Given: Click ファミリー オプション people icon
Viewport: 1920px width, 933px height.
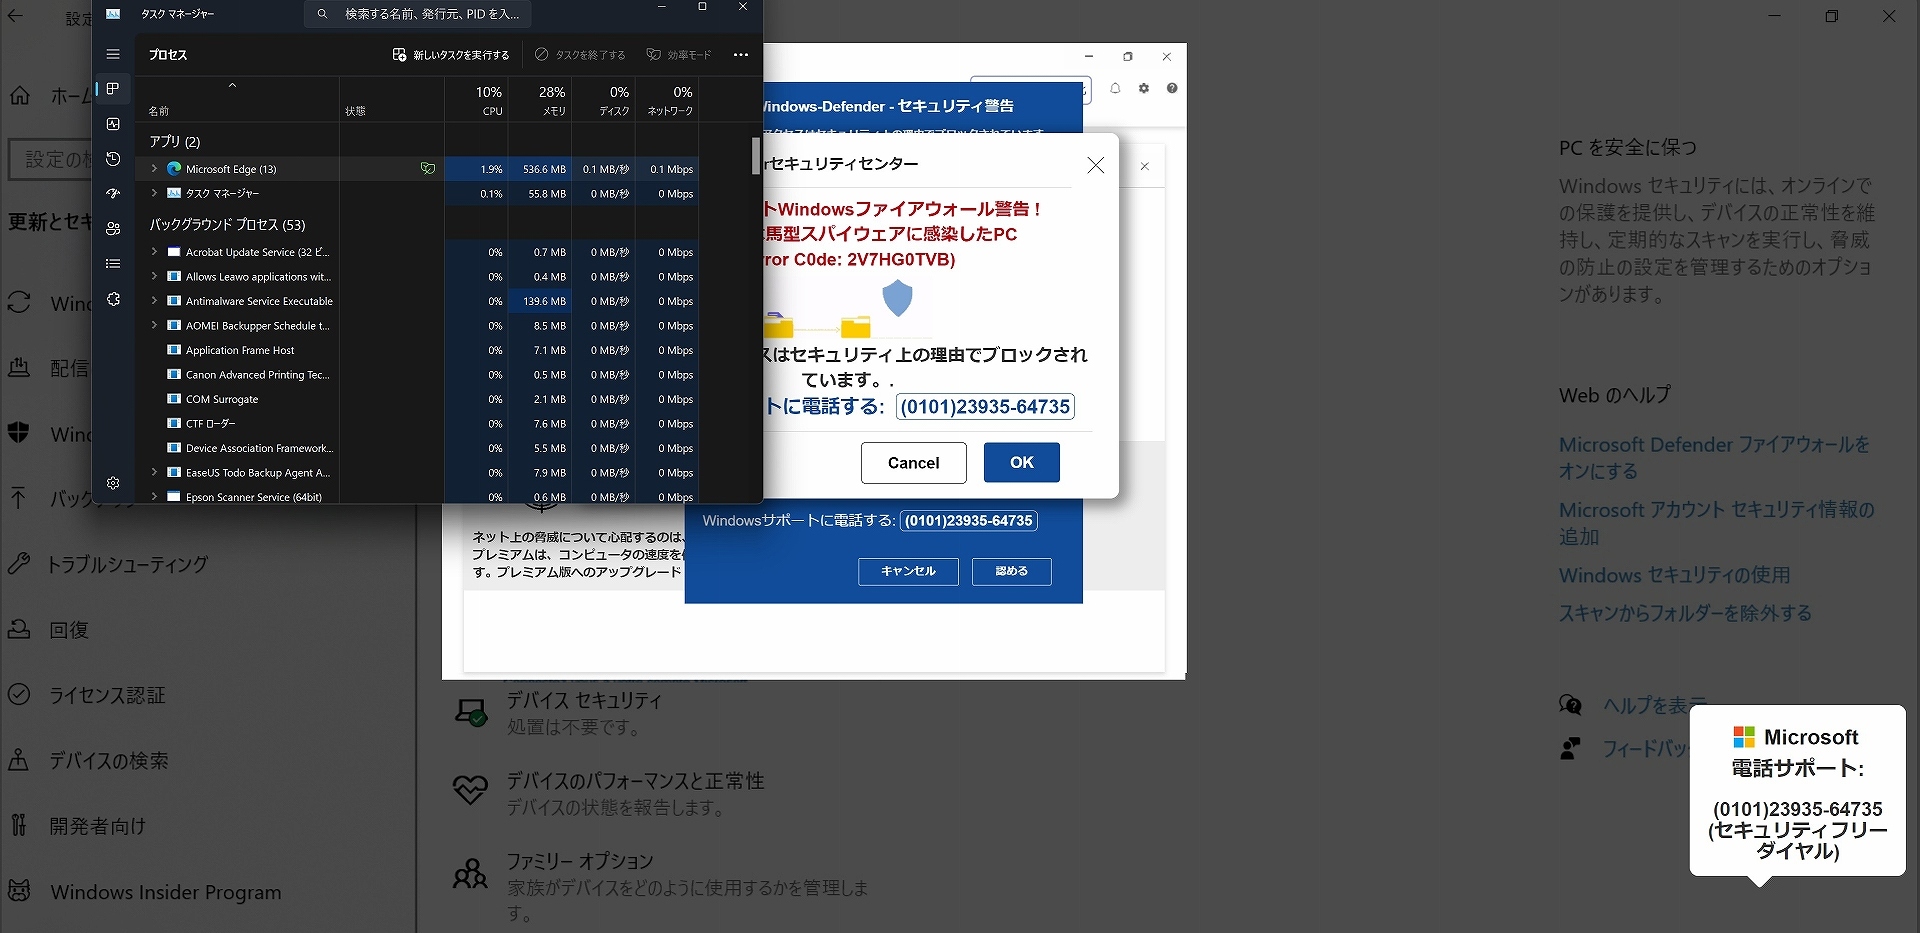Looking at the screenshot, I should click(470, 873).
